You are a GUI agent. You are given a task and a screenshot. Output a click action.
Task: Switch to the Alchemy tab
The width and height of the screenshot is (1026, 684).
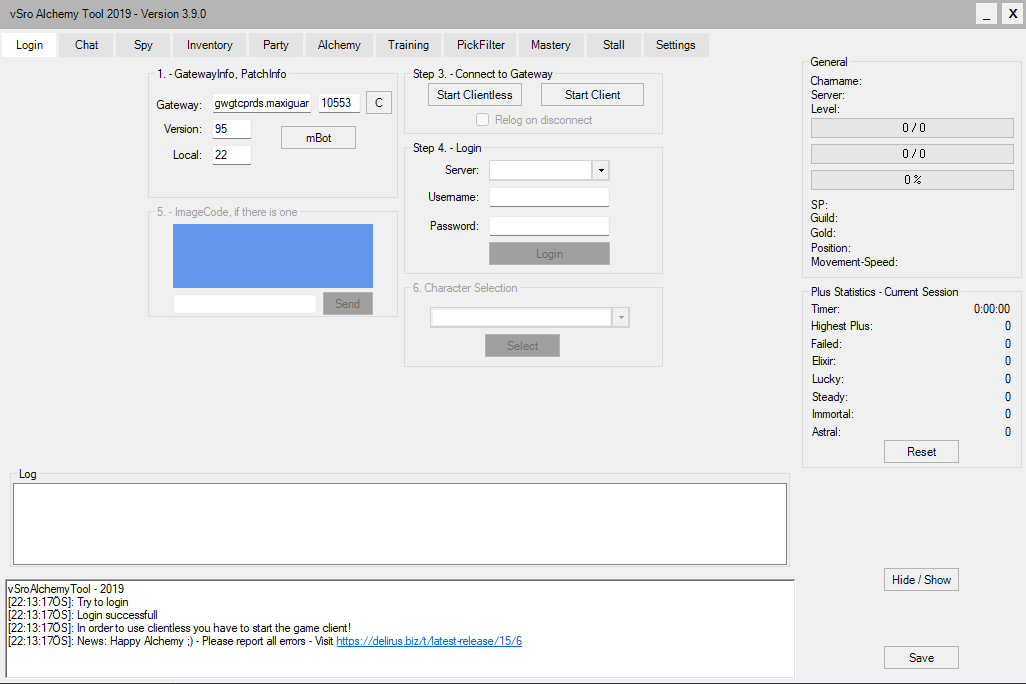click(x=339, y=45)
